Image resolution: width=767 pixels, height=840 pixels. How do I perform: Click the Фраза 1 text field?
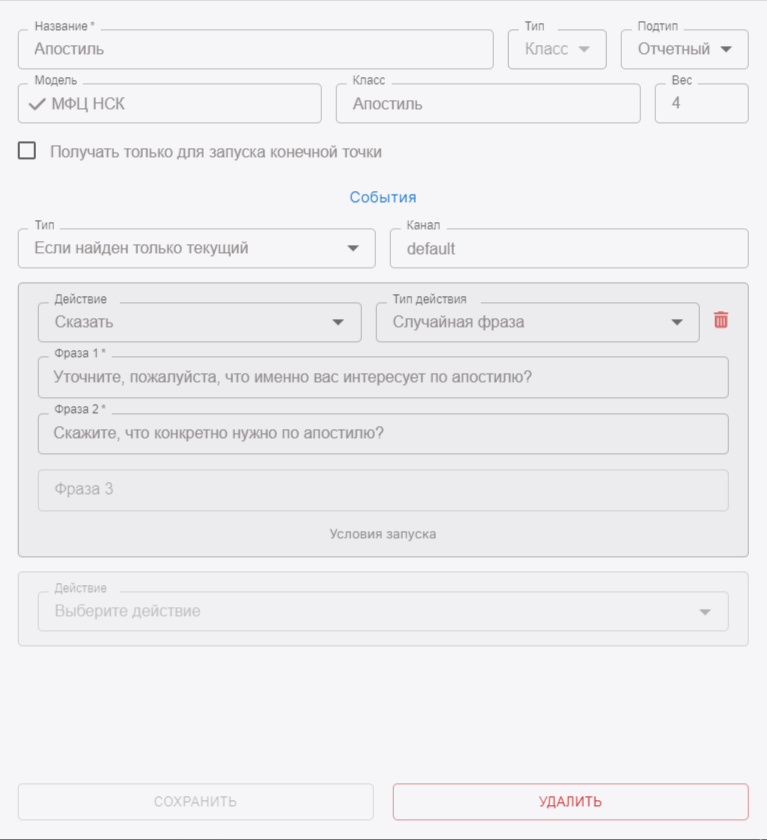382,378
